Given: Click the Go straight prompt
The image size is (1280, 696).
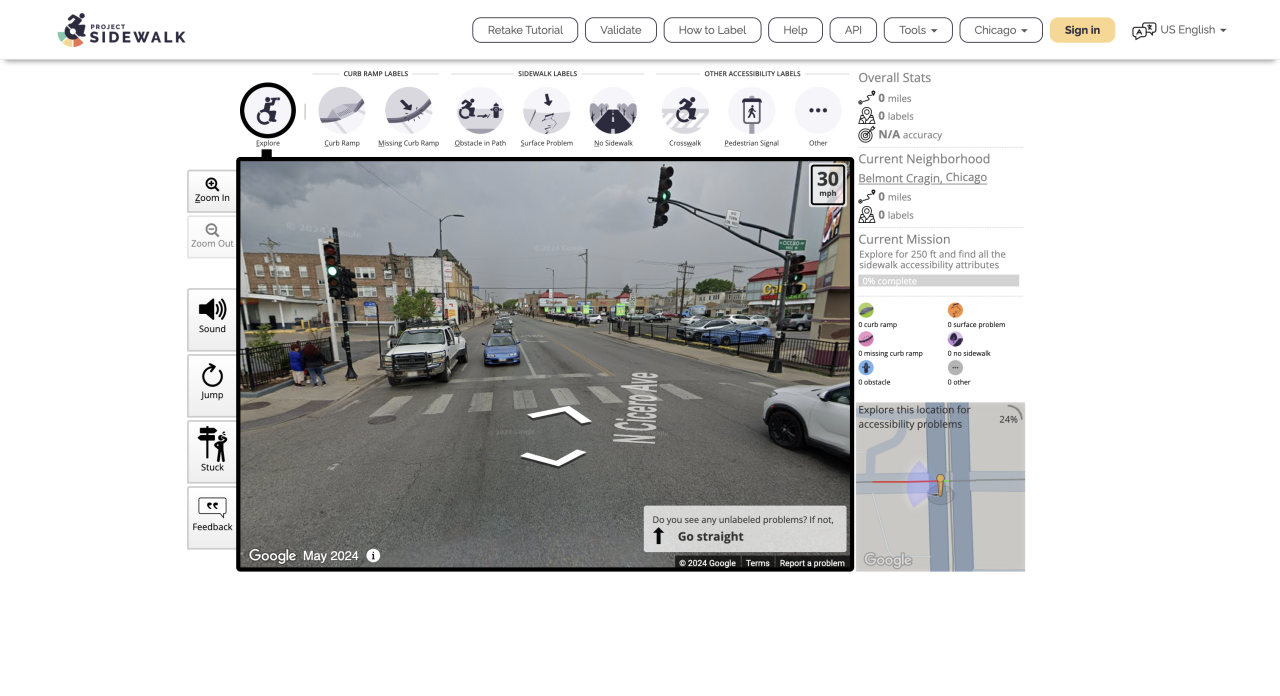Looking at the screenshot, I should (745, 528).
